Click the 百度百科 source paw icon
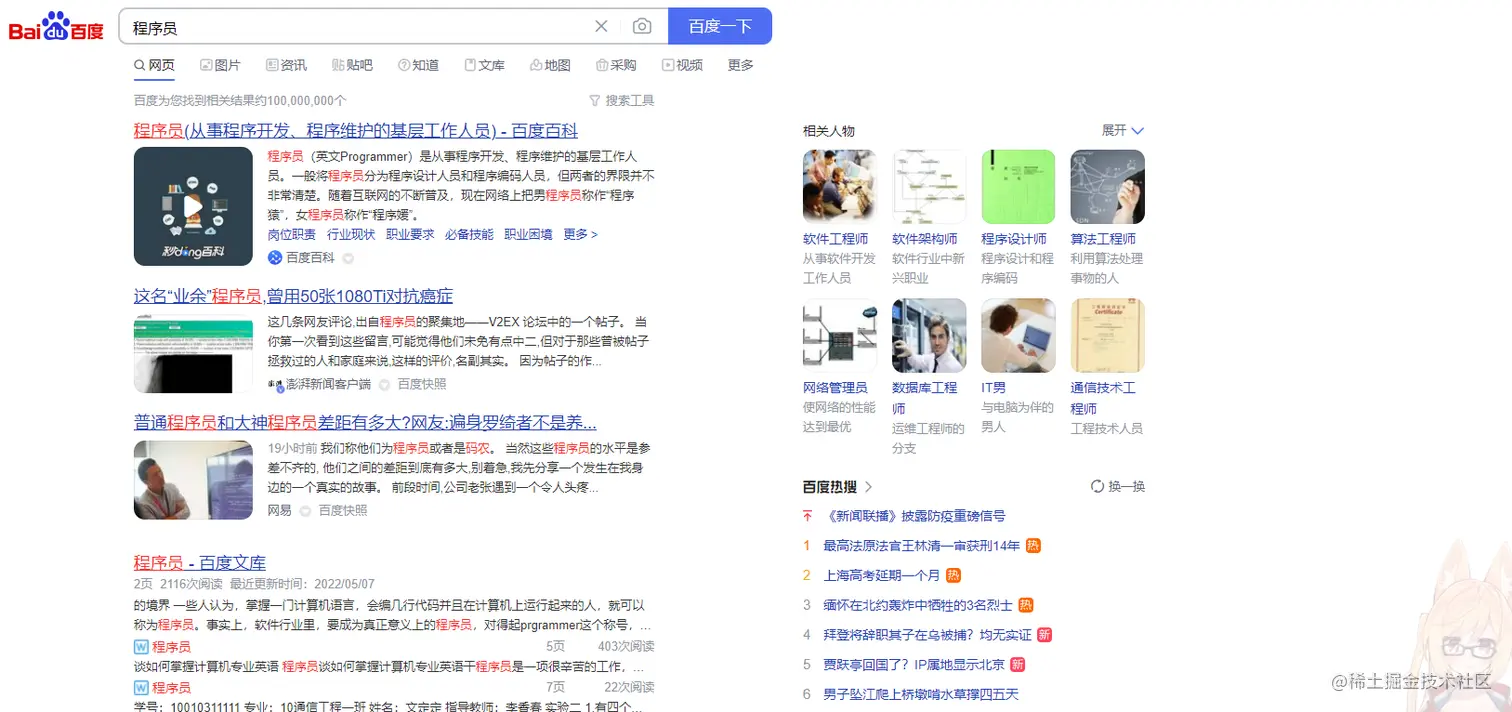The image size is (1512, 712). (275, 258)
